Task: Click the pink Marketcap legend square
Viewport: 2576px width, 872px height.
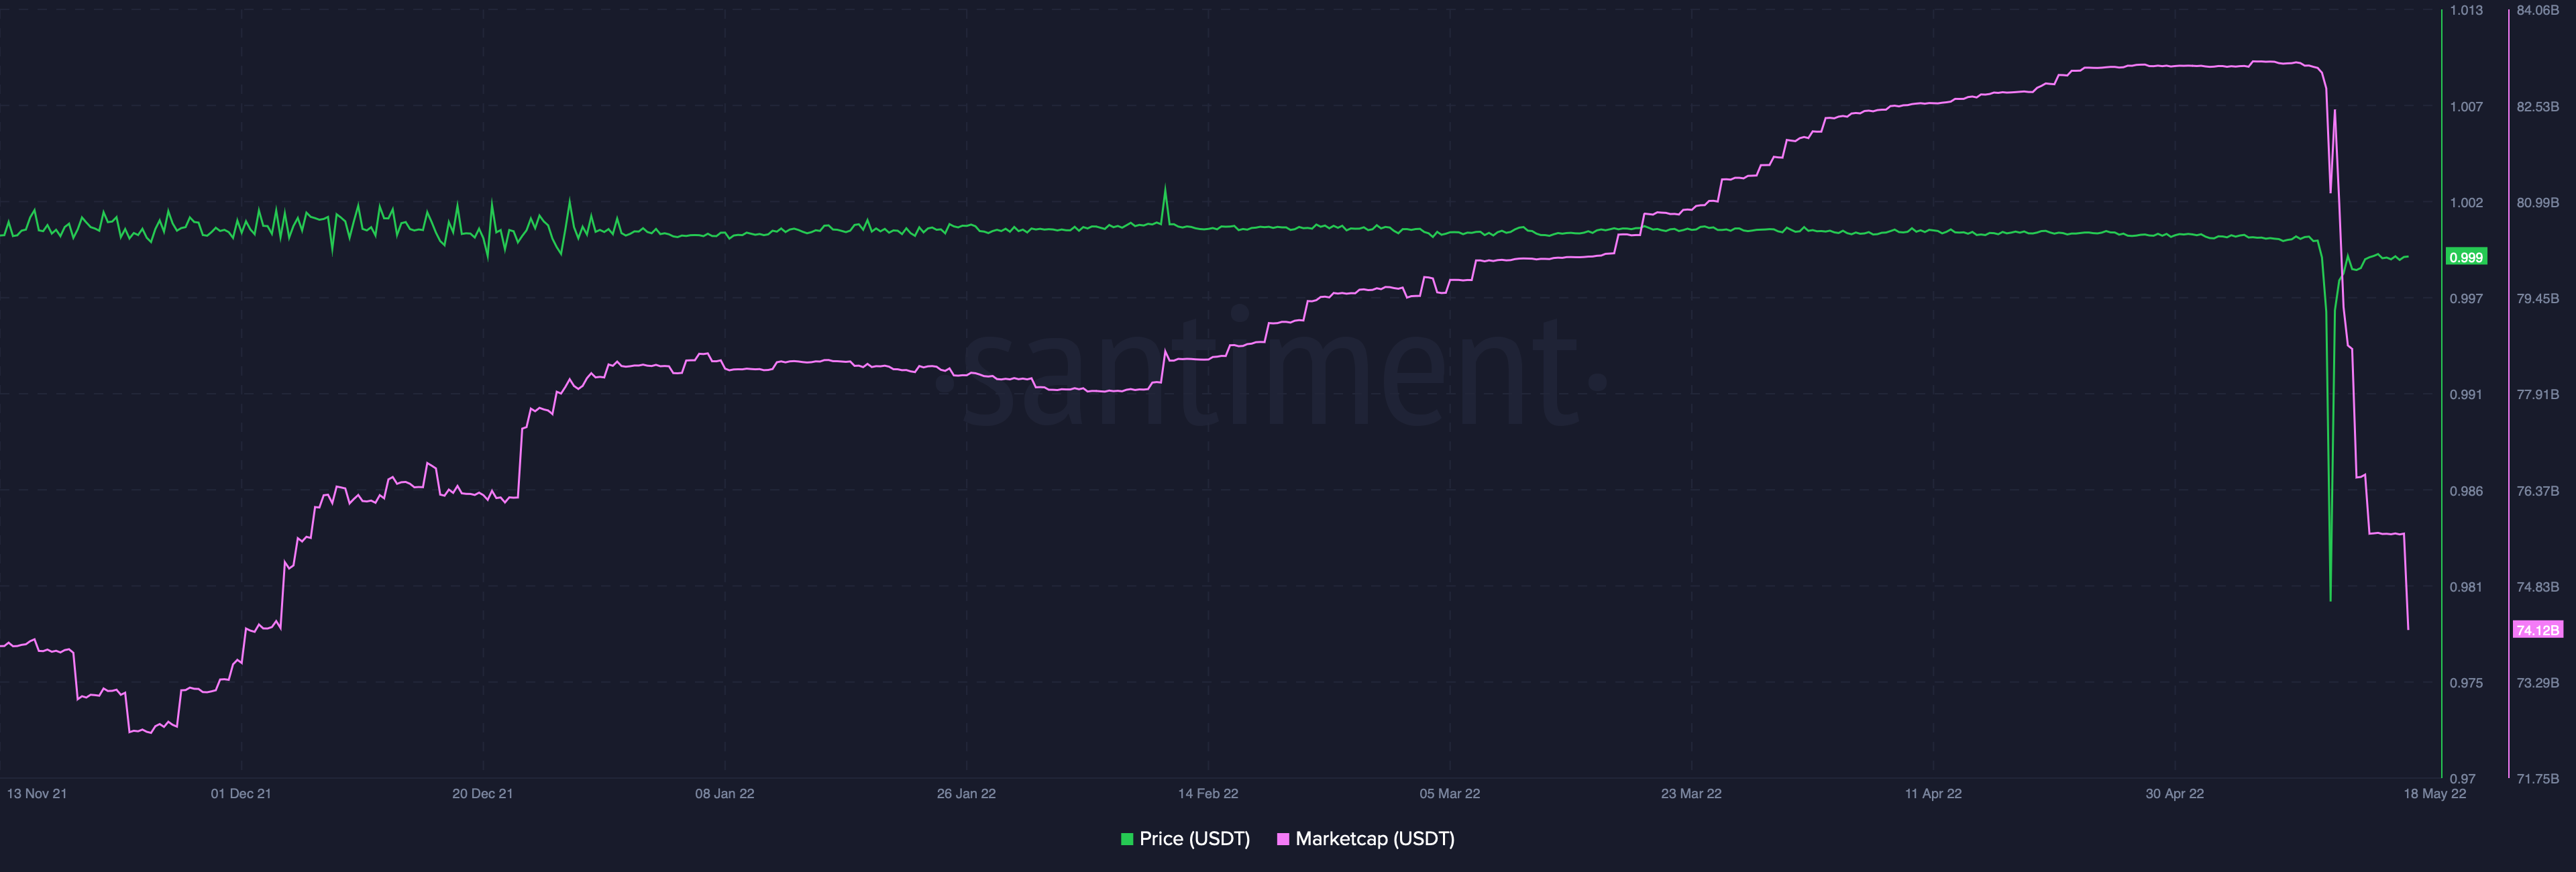Action: click(1283, 839)
